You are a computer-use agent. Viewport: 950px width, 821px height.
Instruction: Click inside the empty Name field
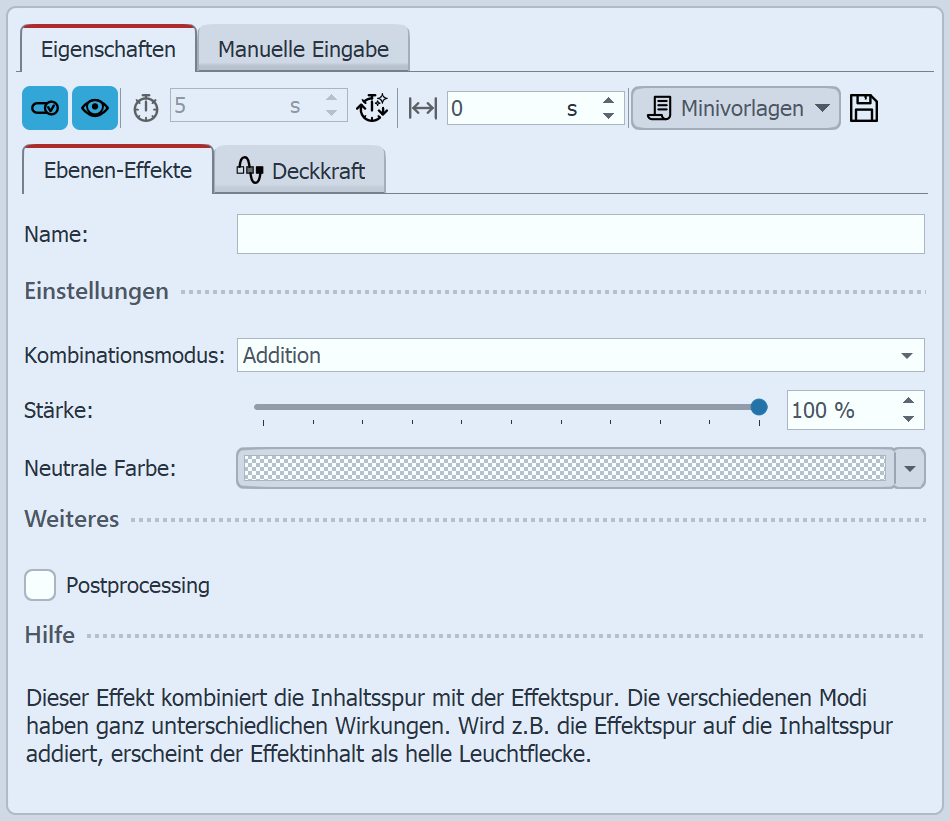click(580, 234)
